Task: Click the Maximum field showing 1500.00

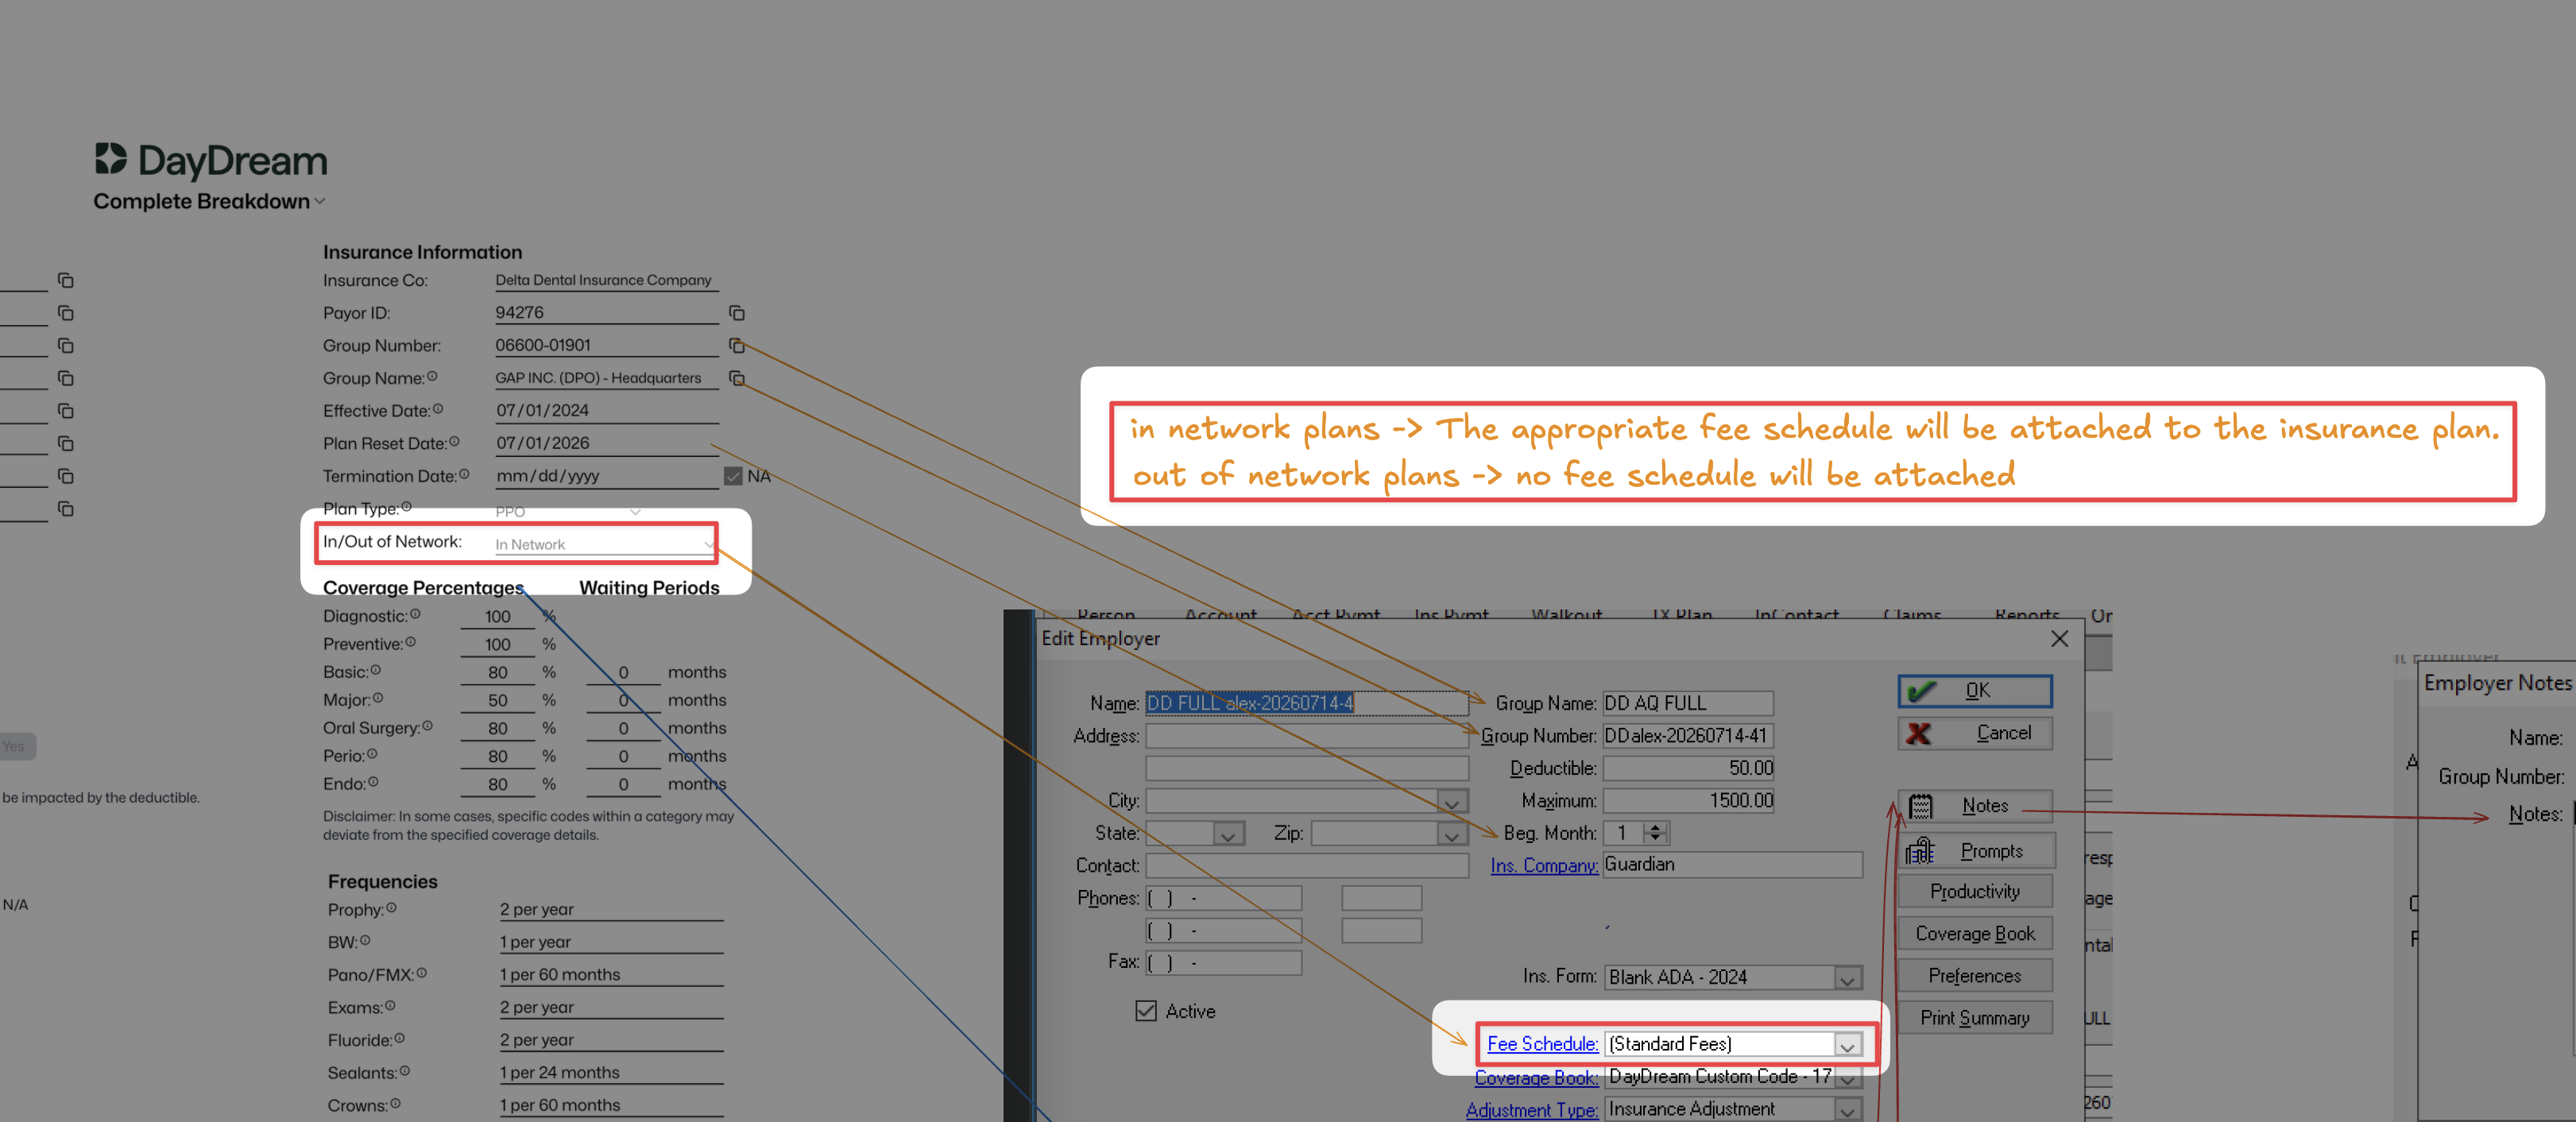Action: tap(1687, 800)
